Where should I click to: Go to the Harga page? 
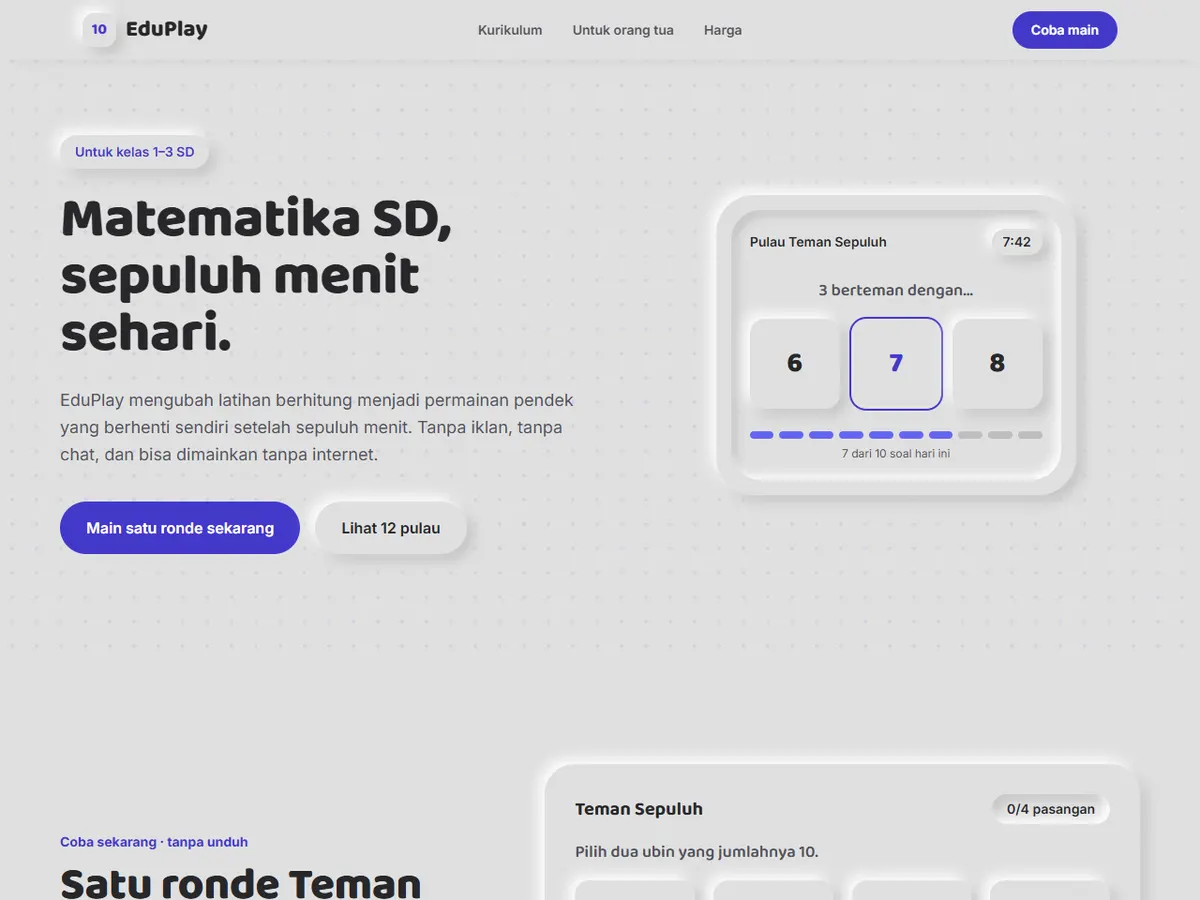click(723, 30)
